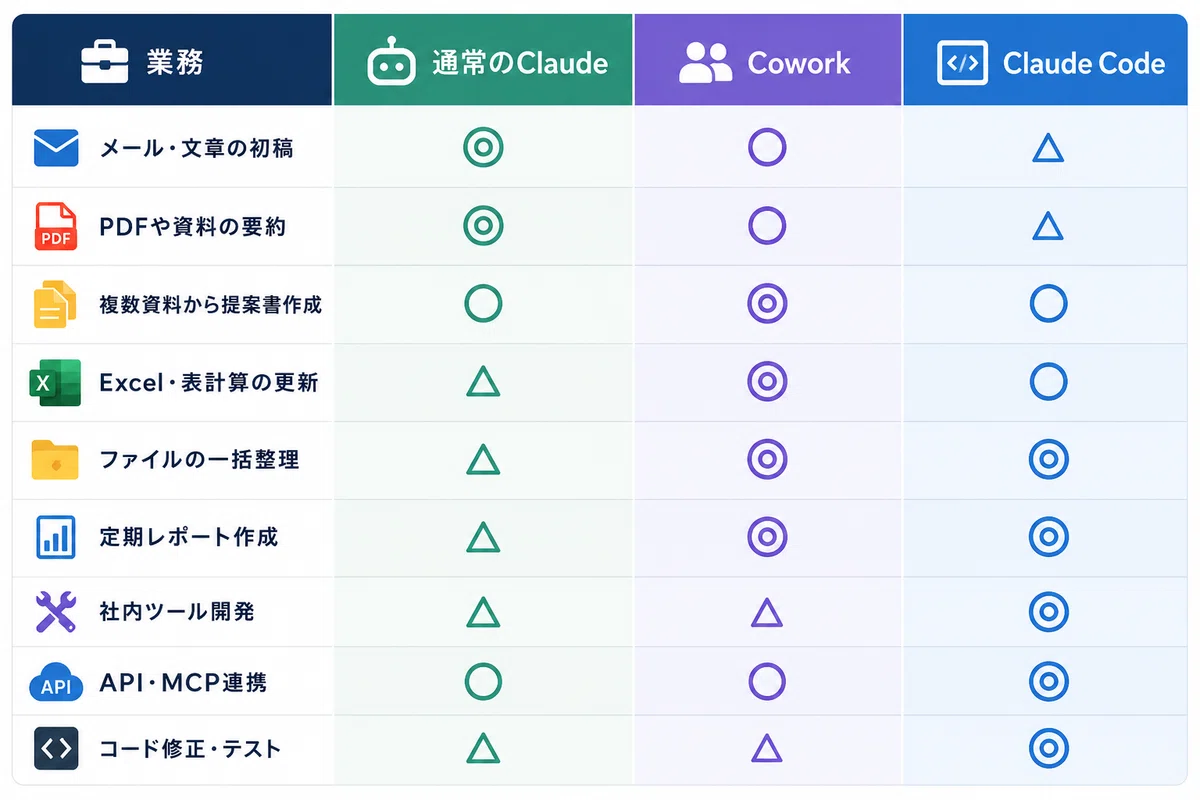Click the green Excel icon
The height and width of the screenshot is (800, 1200).
click(56, 382)
